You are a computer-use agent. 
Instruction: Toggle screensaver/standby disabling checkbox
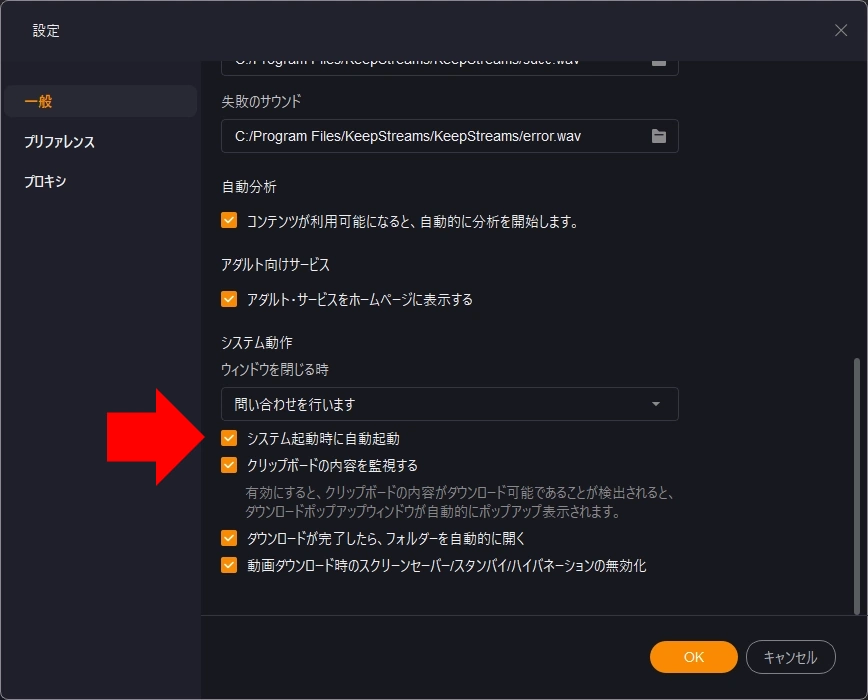pos(229,565)
